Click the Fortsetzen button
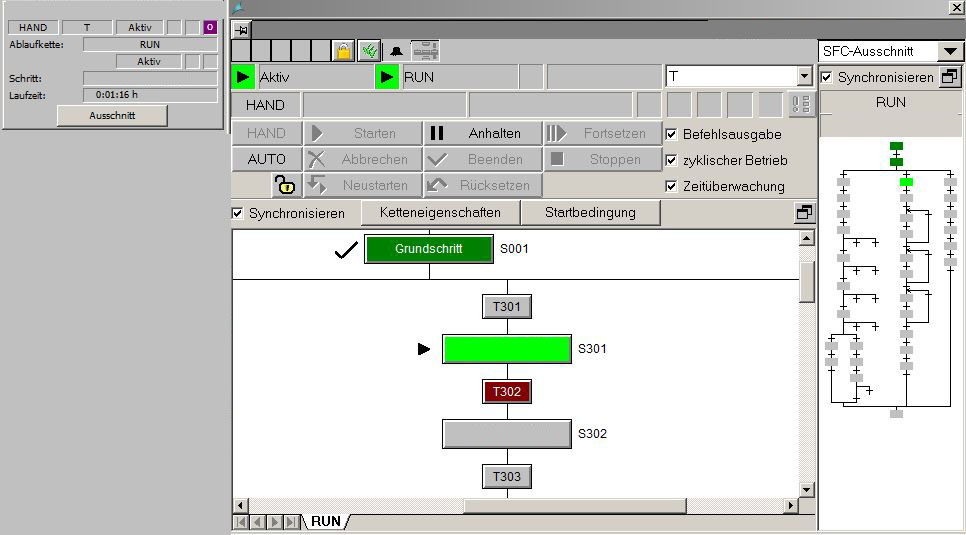 (603, 133)
